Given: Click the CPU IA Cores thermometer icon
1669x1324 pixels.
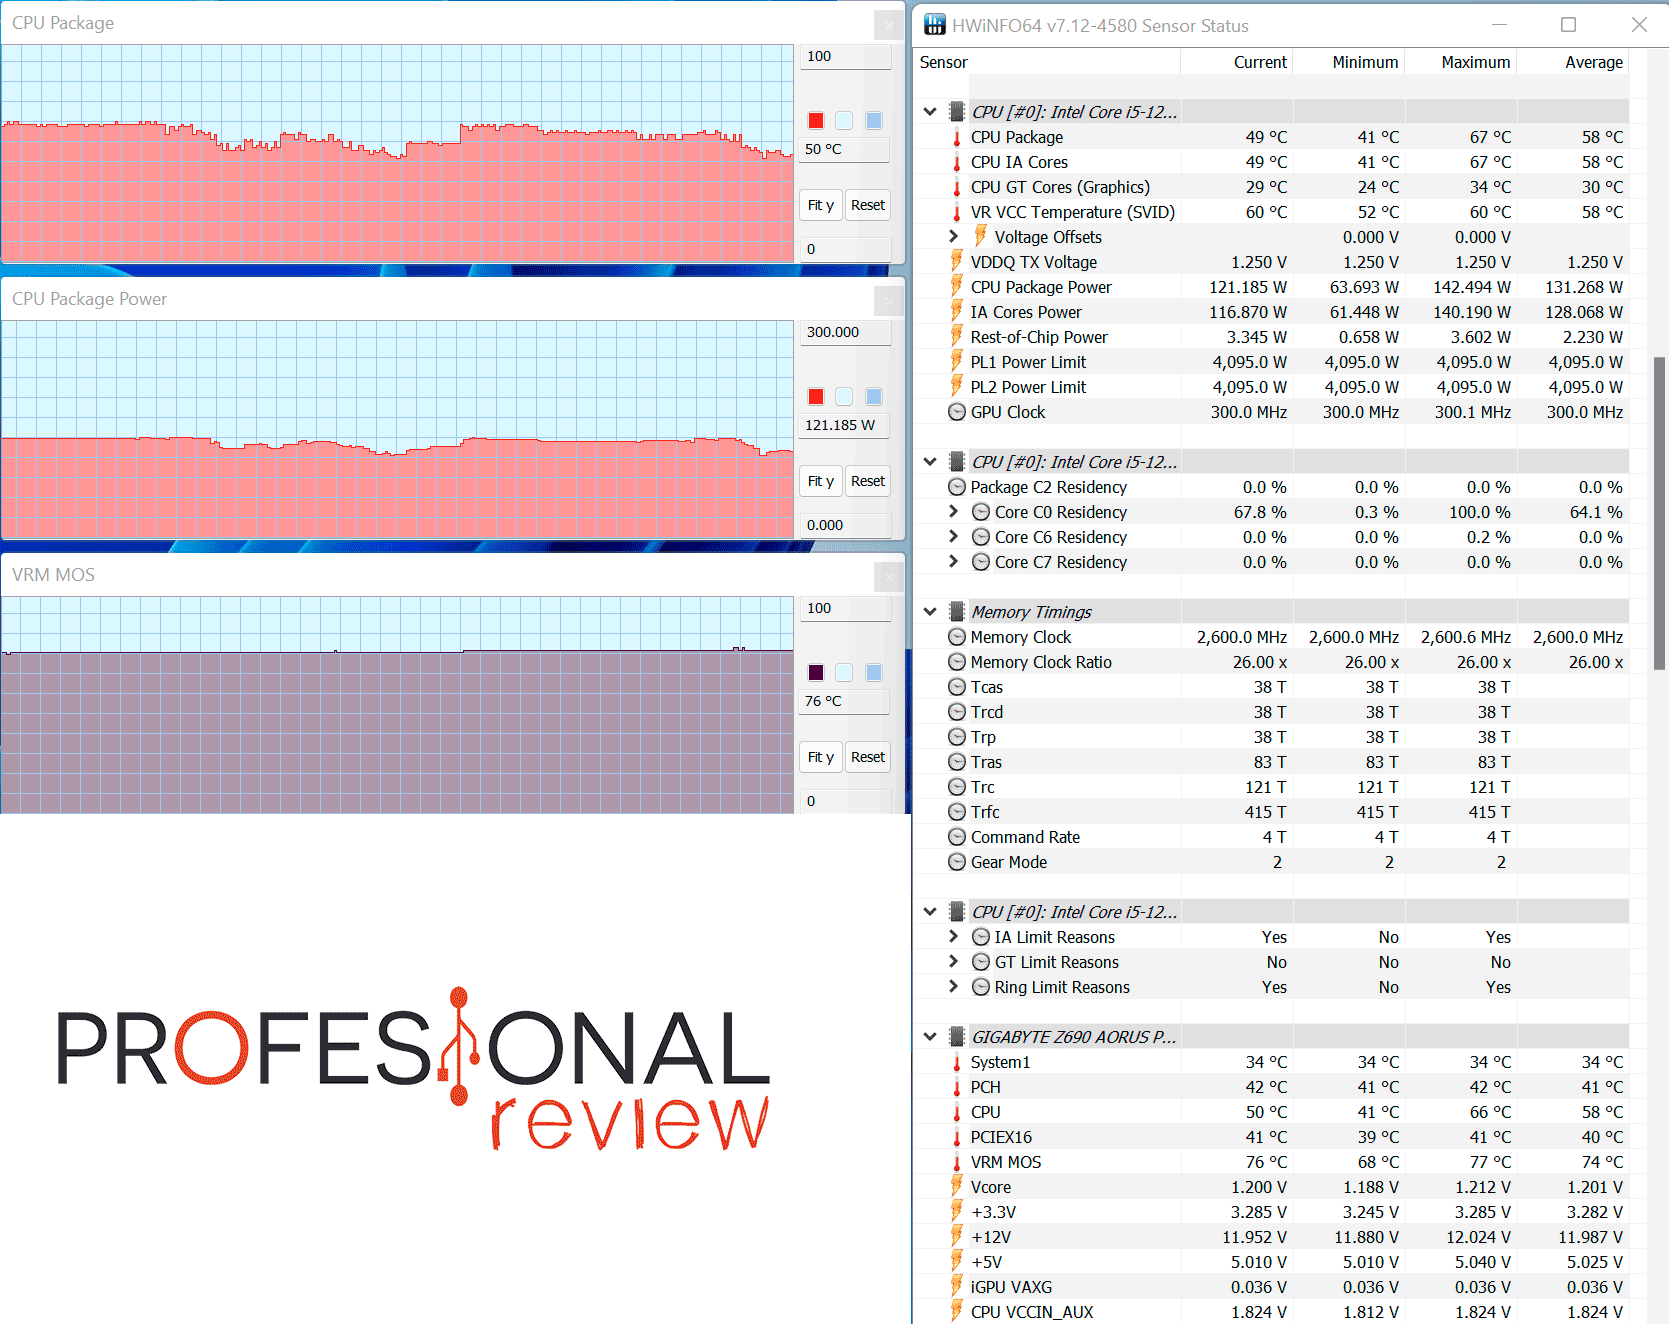Looking at the screenshot, I should 957,162.
